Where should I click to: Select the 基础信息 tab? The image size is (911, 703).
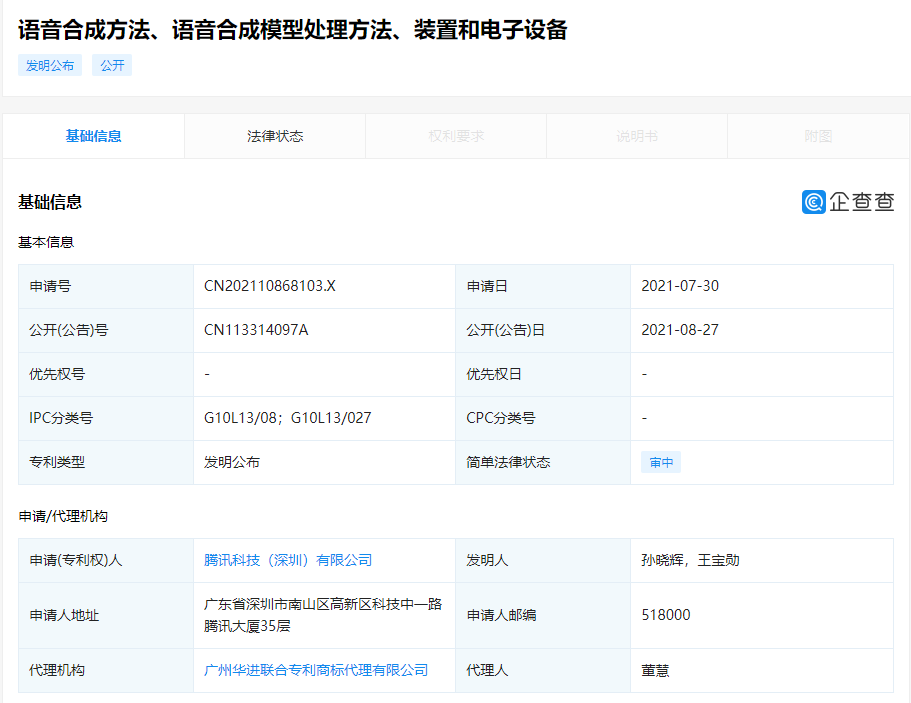point(94,136)
